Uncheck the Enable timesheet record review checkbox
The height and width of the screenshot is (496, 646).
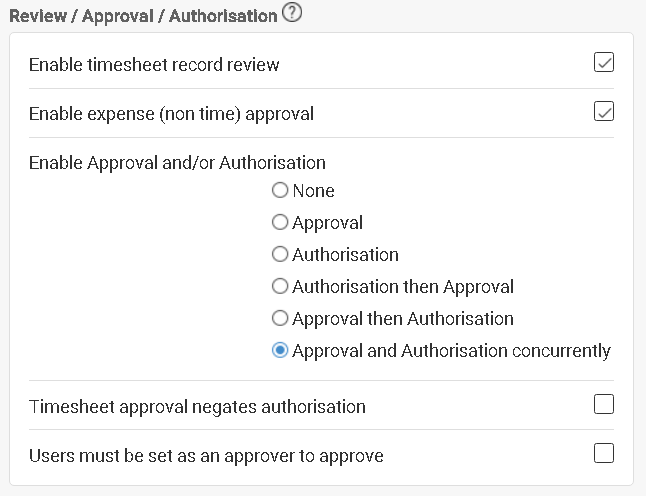604,62
